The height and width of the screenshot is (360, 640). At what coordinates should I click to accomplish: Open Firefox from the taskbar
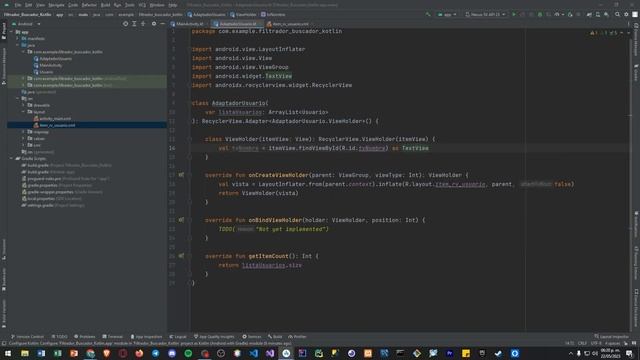point(139,353)
